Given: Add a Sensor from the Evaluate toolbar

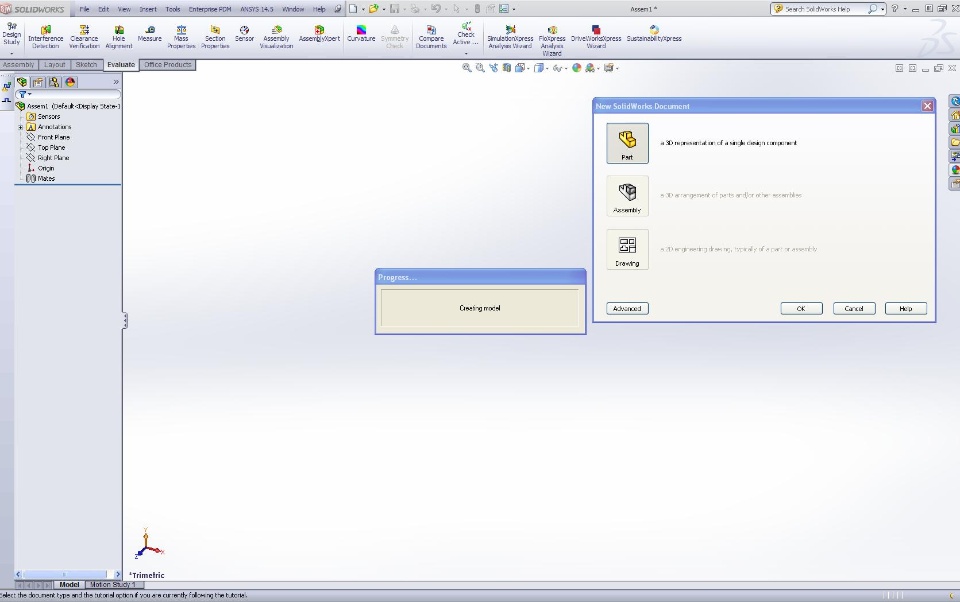Looking at the screenshot, I should pos(244,34).
